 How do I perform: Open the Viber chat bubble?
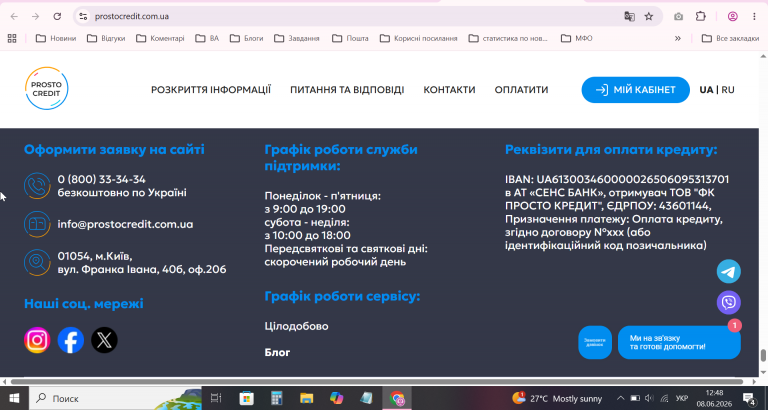pyautogui.click(x=729, y=302)
